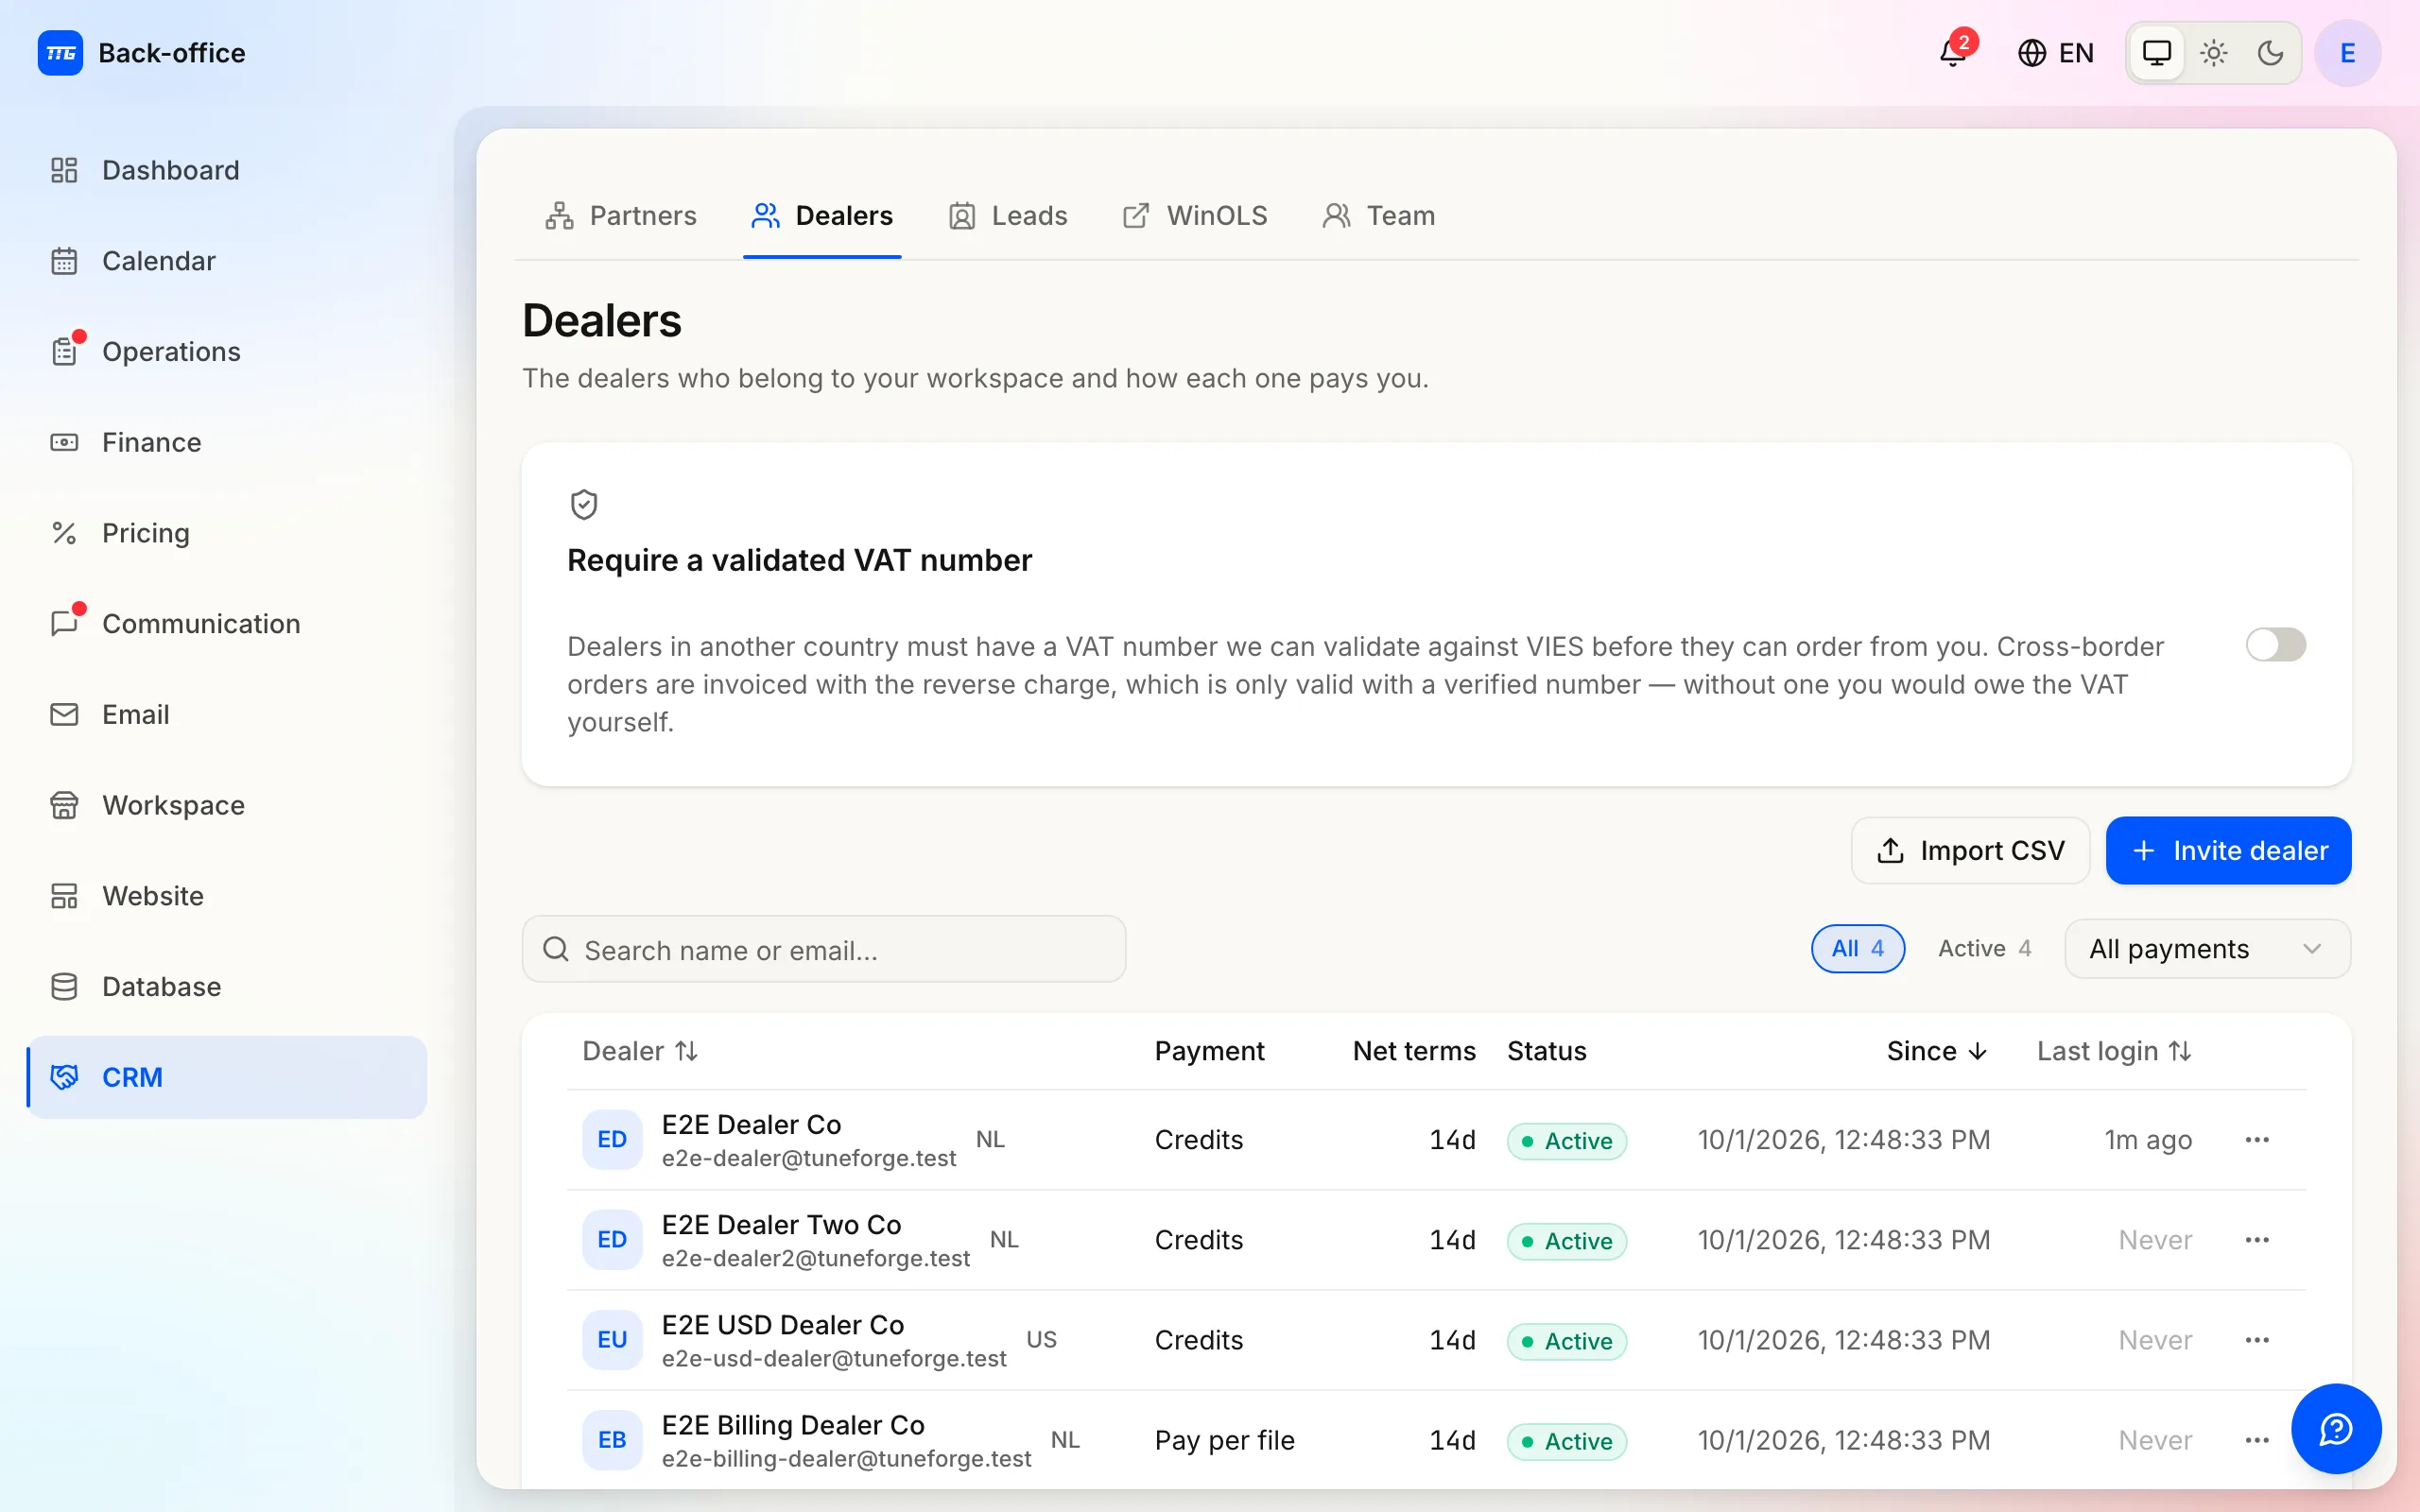Image resolution: width=2420 pixels, height=1512 pixels.
Task: Open Finance in sidebar
Action: [x=227, y=442]
